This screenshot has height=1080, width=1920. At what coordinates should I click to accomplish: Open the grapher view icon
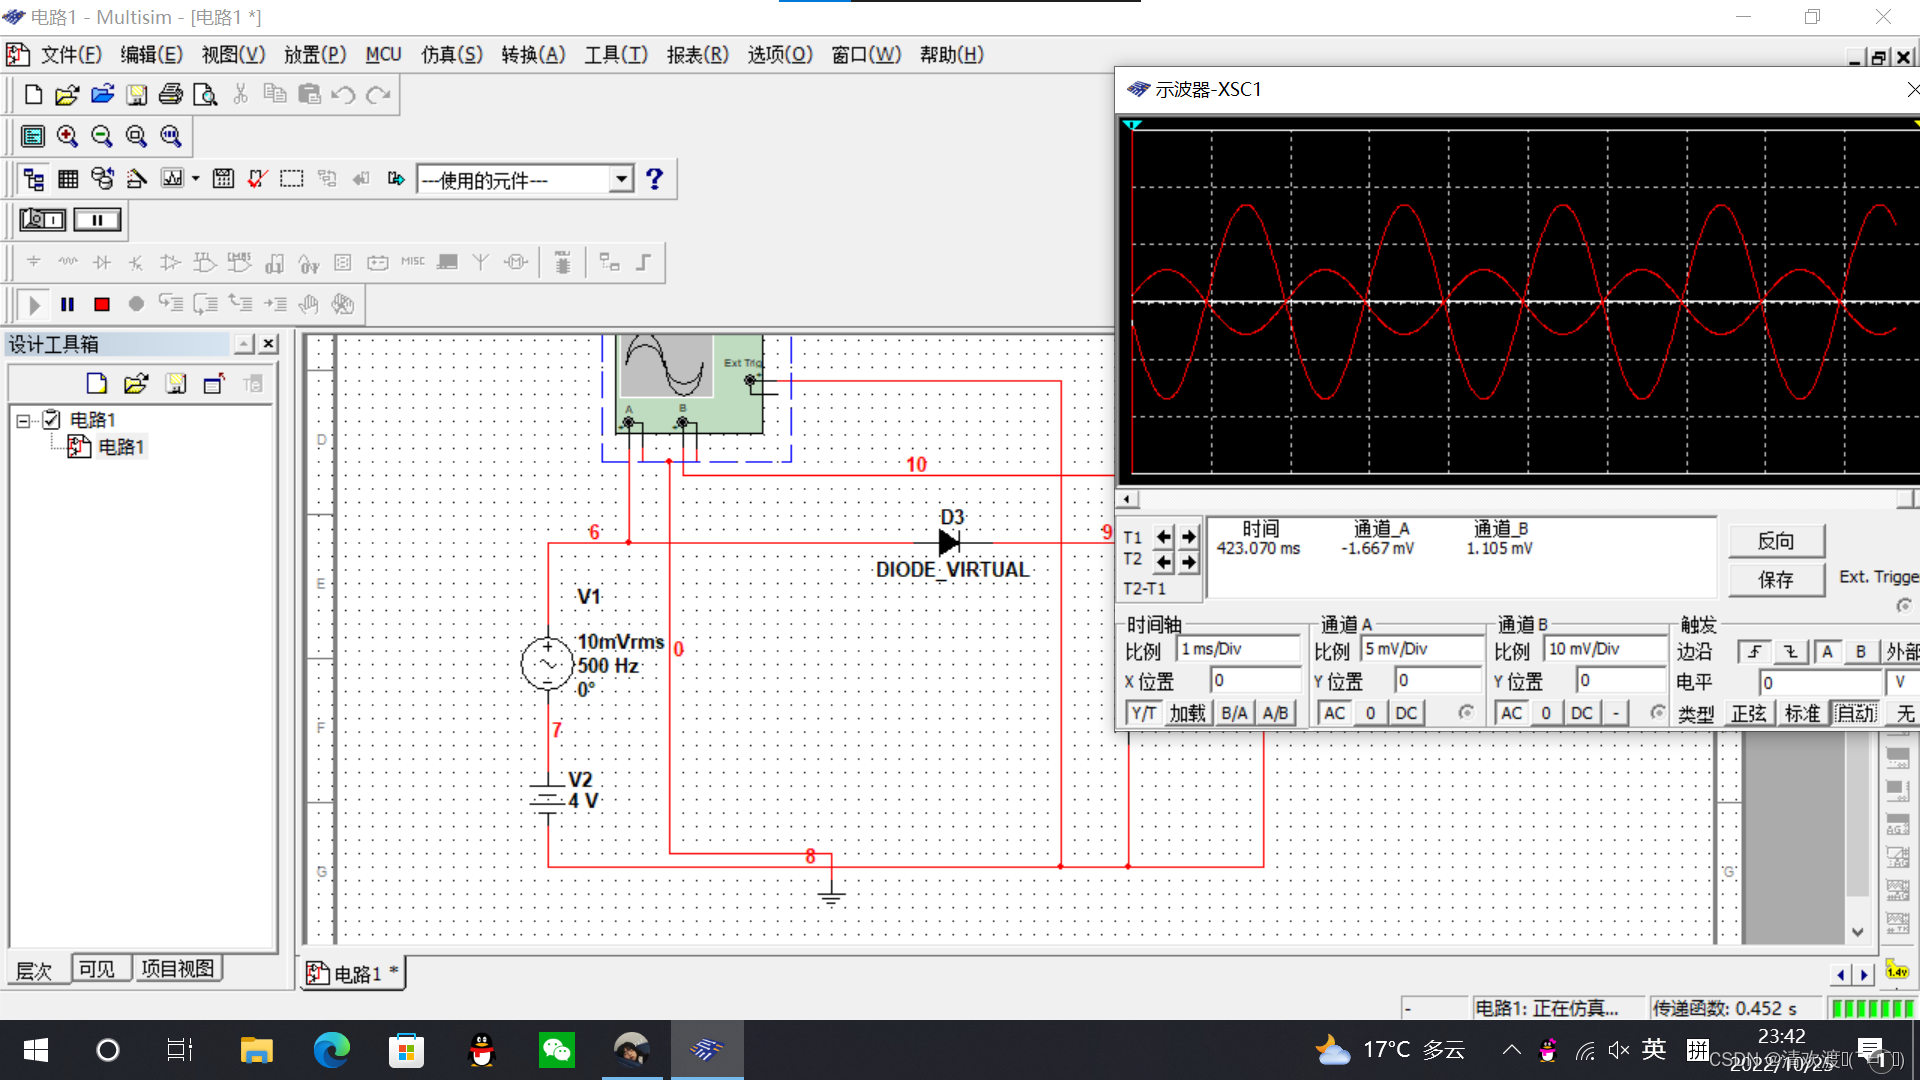pyautogui.click(x=173, y=179)
